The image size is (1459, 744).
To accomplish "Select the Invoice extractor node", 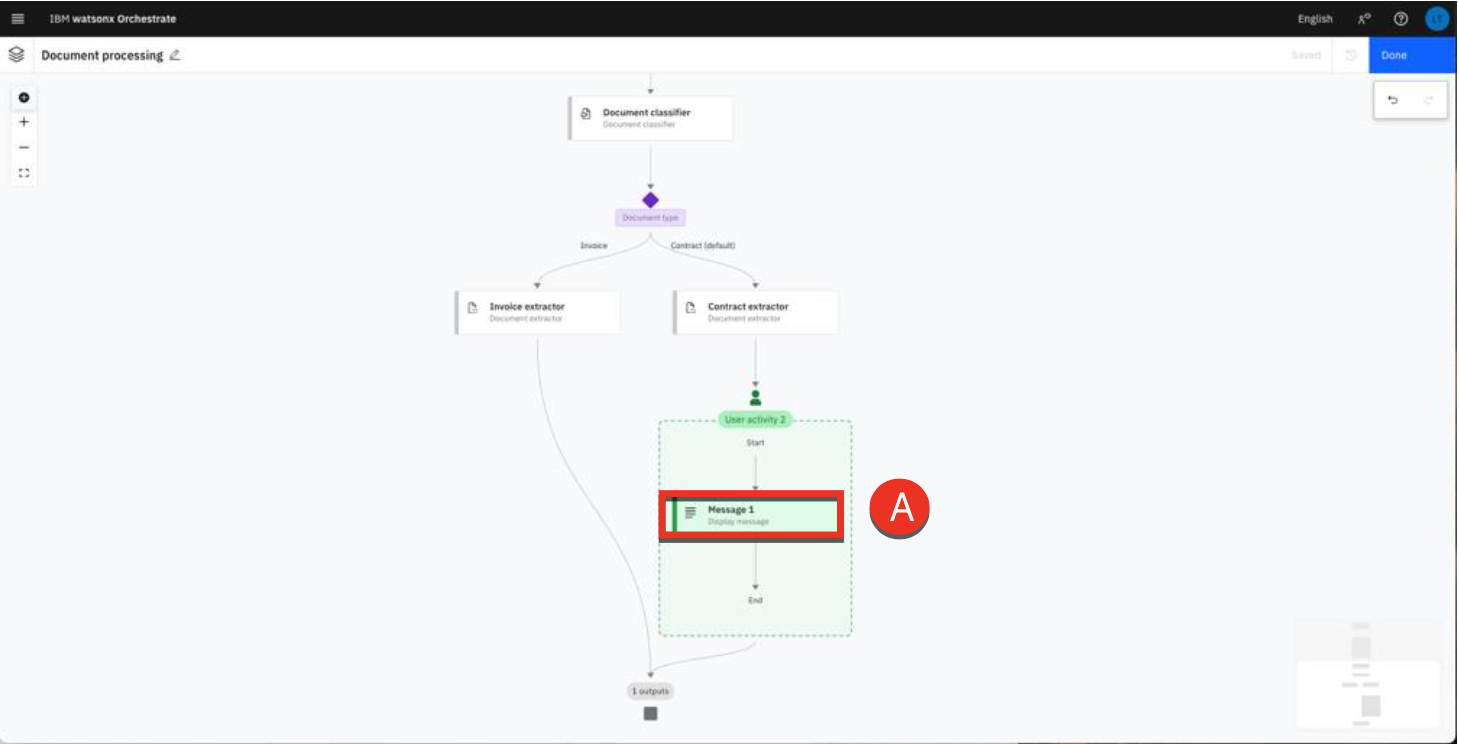I will tap(538, 312).
